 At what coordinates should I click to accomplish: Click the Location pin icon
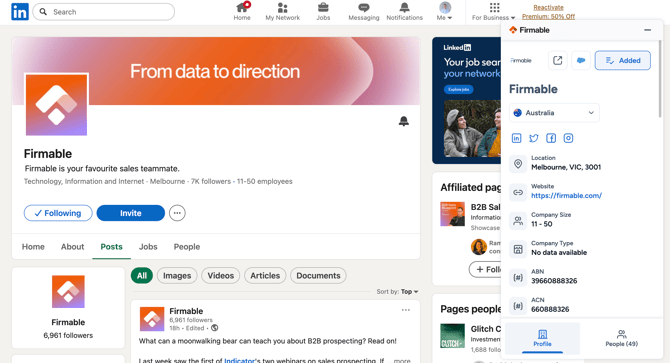(518, 164)
